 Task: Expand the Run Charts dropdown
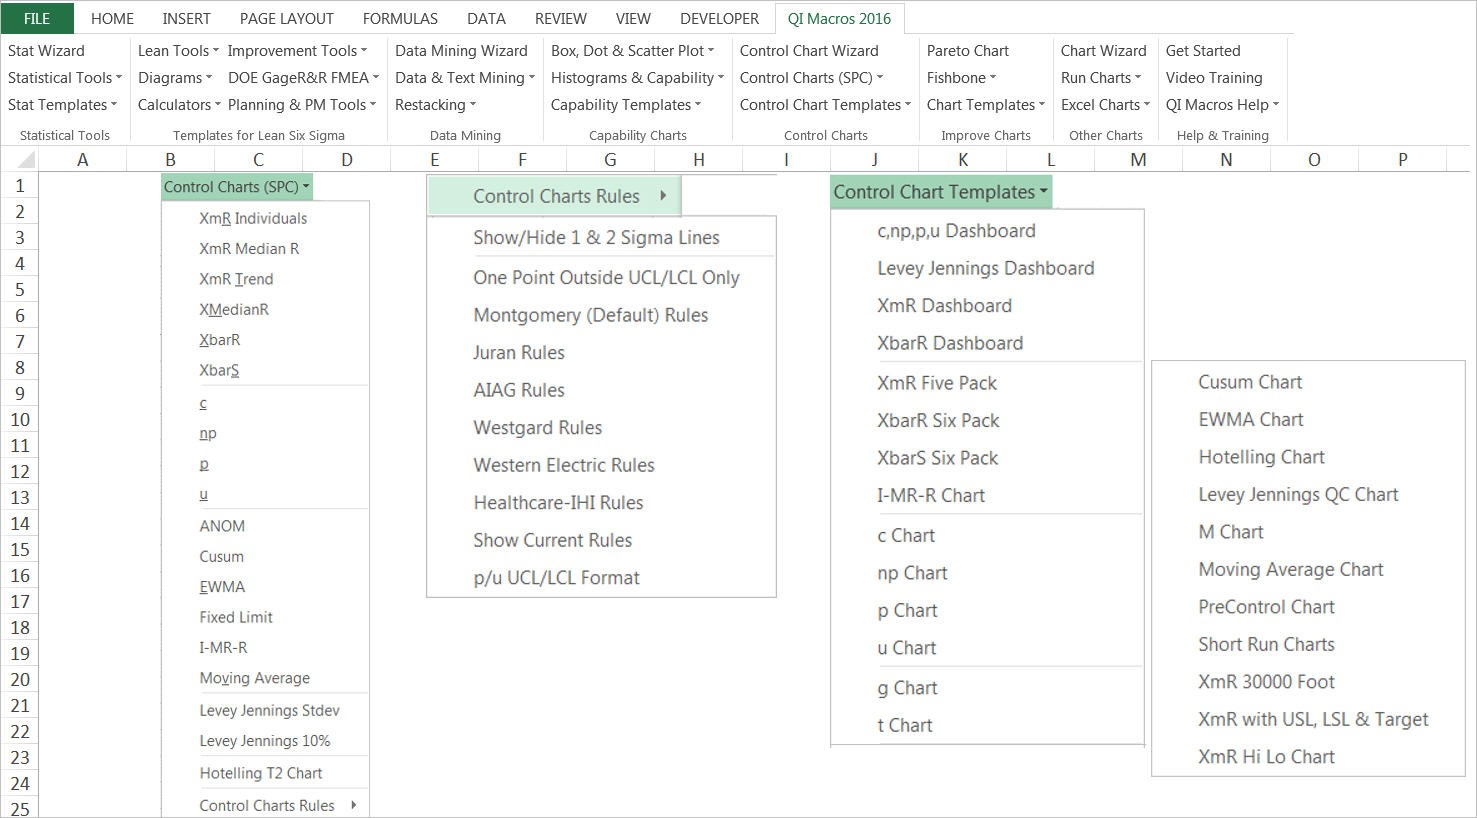1101,77
